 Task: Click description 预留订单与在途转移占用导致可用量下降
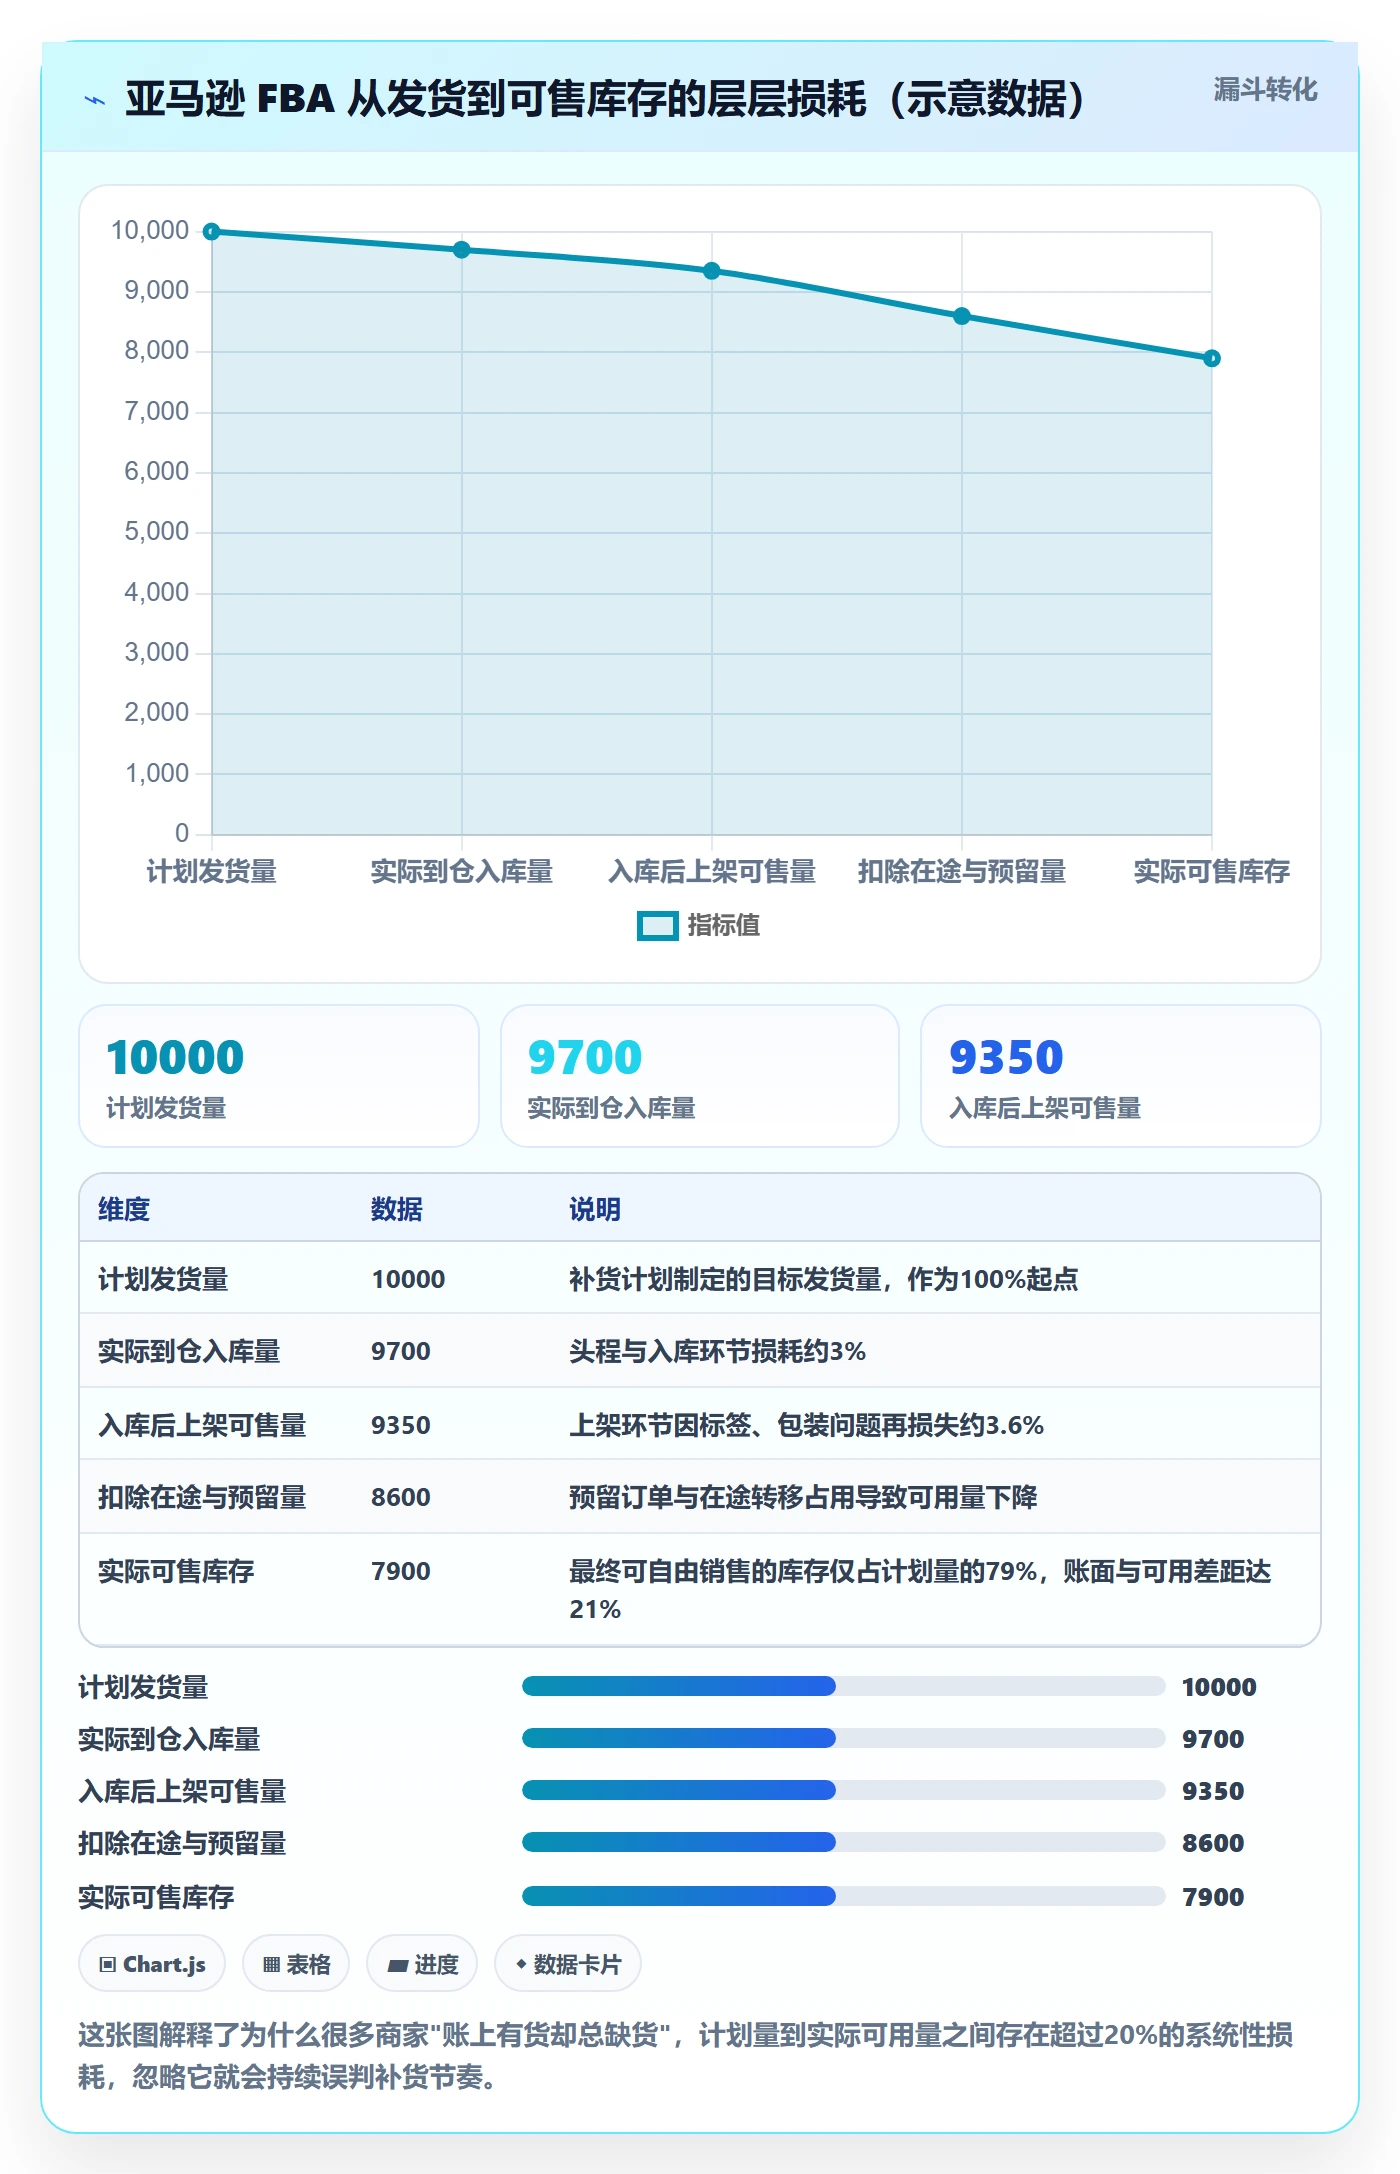[803, 1497]
